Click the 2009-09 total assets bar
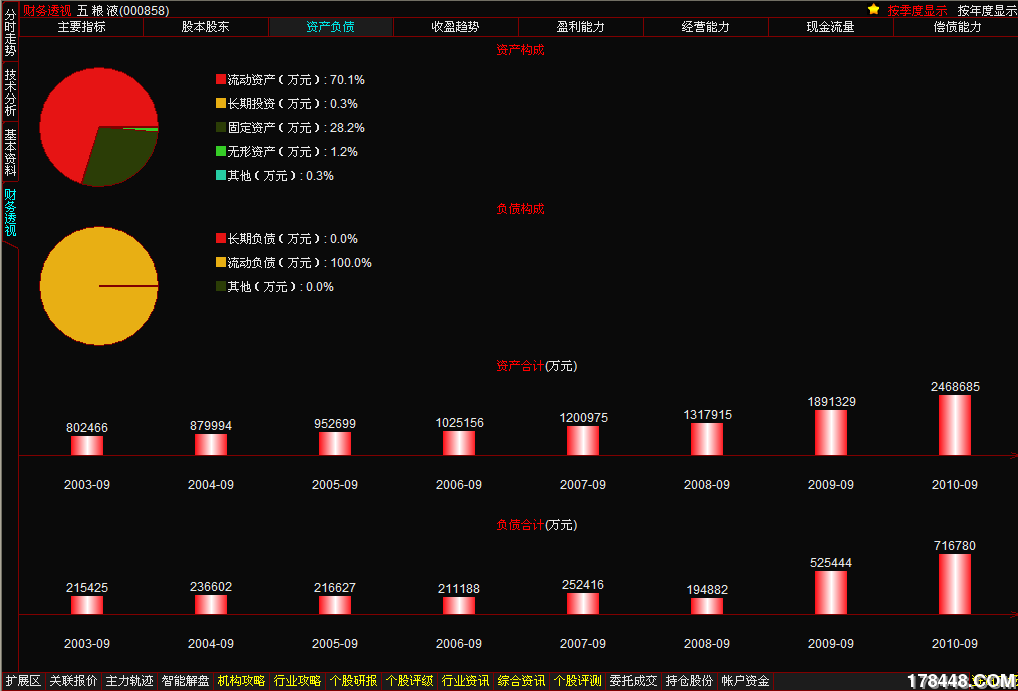Screen dimensions: 1018x691 830,433
